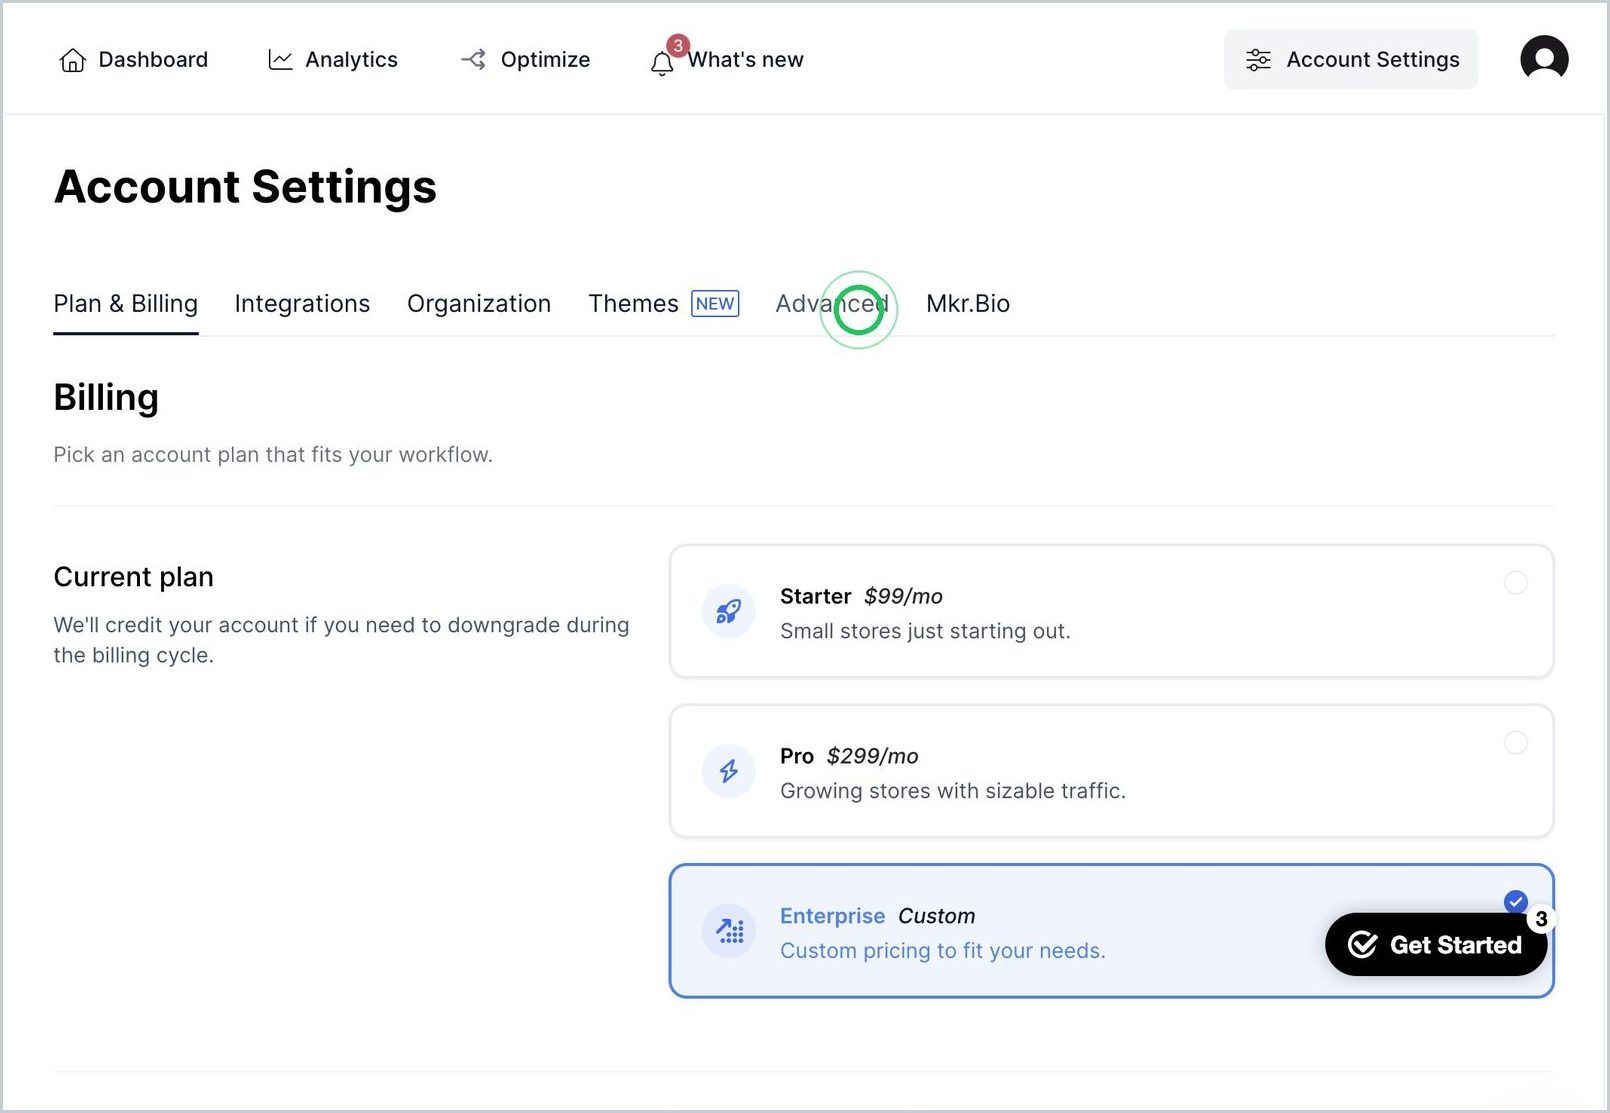
Task: Click "Growing stores with sizable traffic." text
Action: pos(953,791)
